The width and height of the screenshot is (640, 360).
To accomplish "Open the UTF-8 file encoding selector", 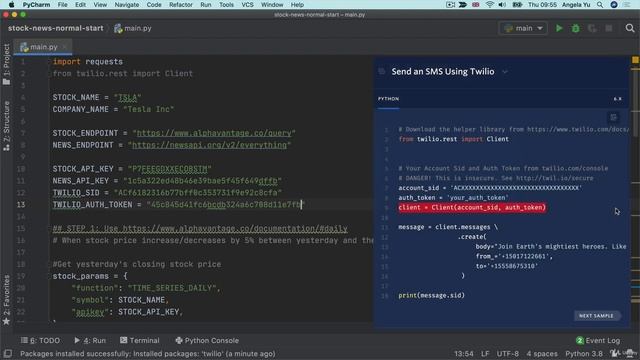I will point(507,353).
